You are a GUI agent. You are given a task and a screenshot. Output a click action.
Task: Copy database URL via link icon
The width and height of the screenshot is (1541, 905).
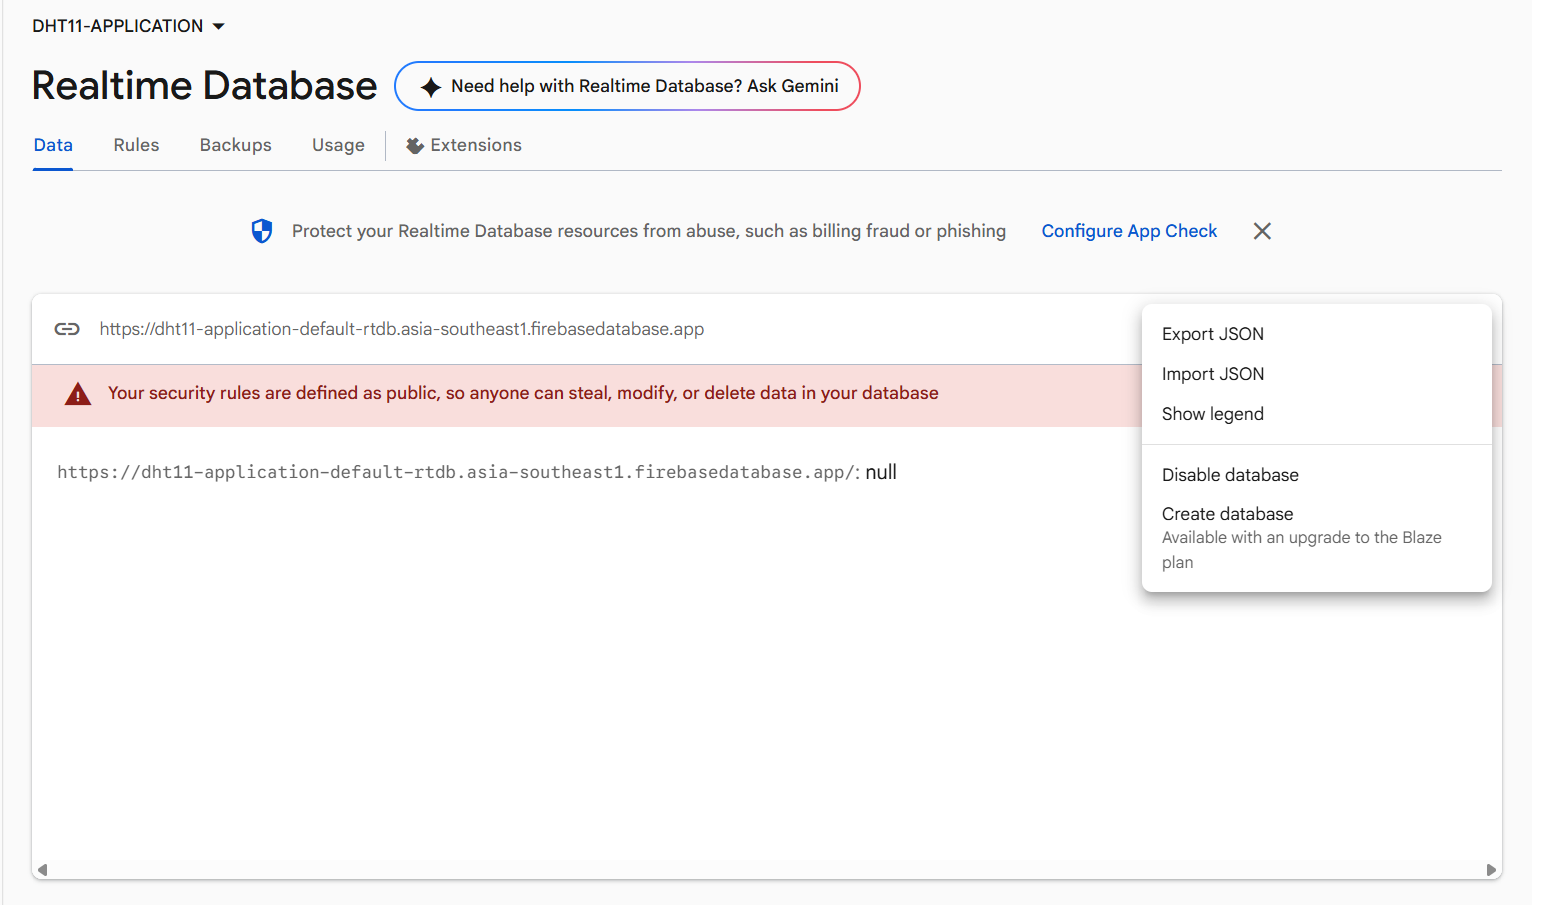tap(67, 329)
